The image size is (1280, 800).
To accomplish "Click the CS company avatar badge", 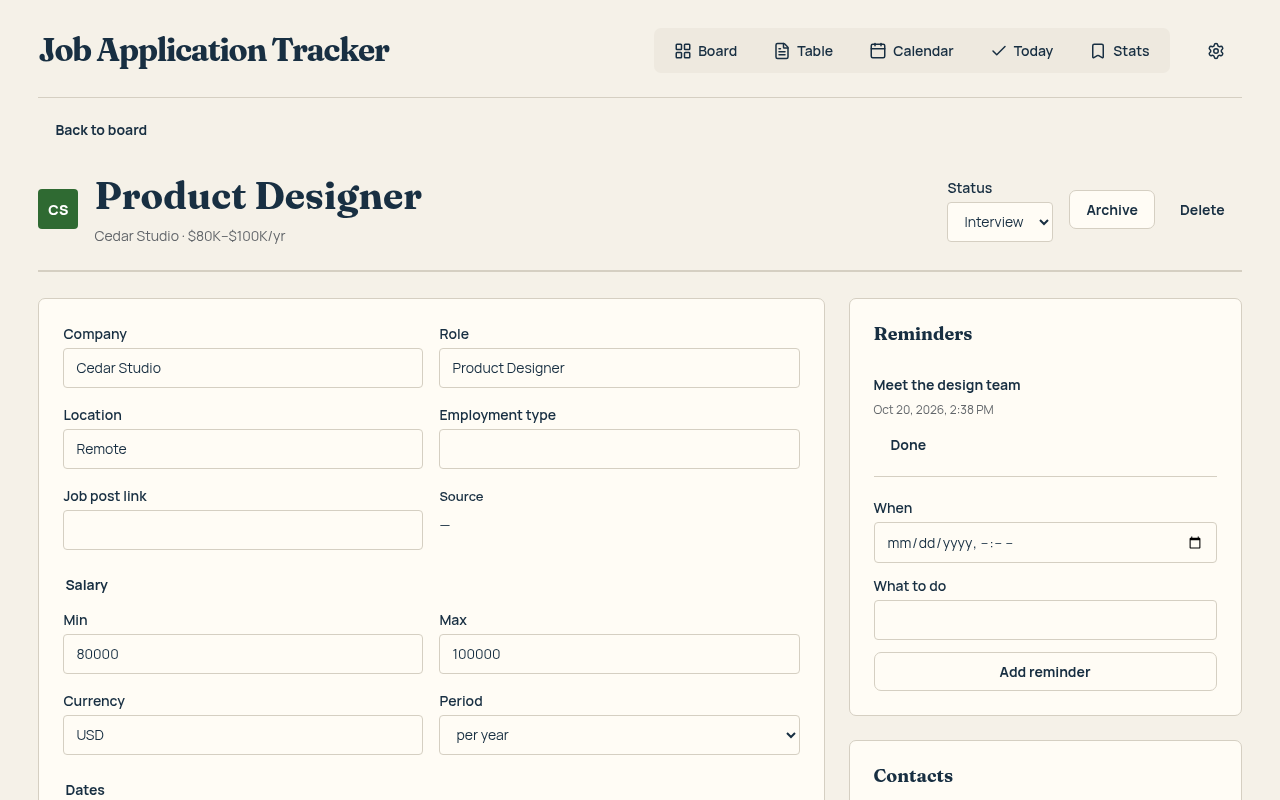I will (58, 209).
